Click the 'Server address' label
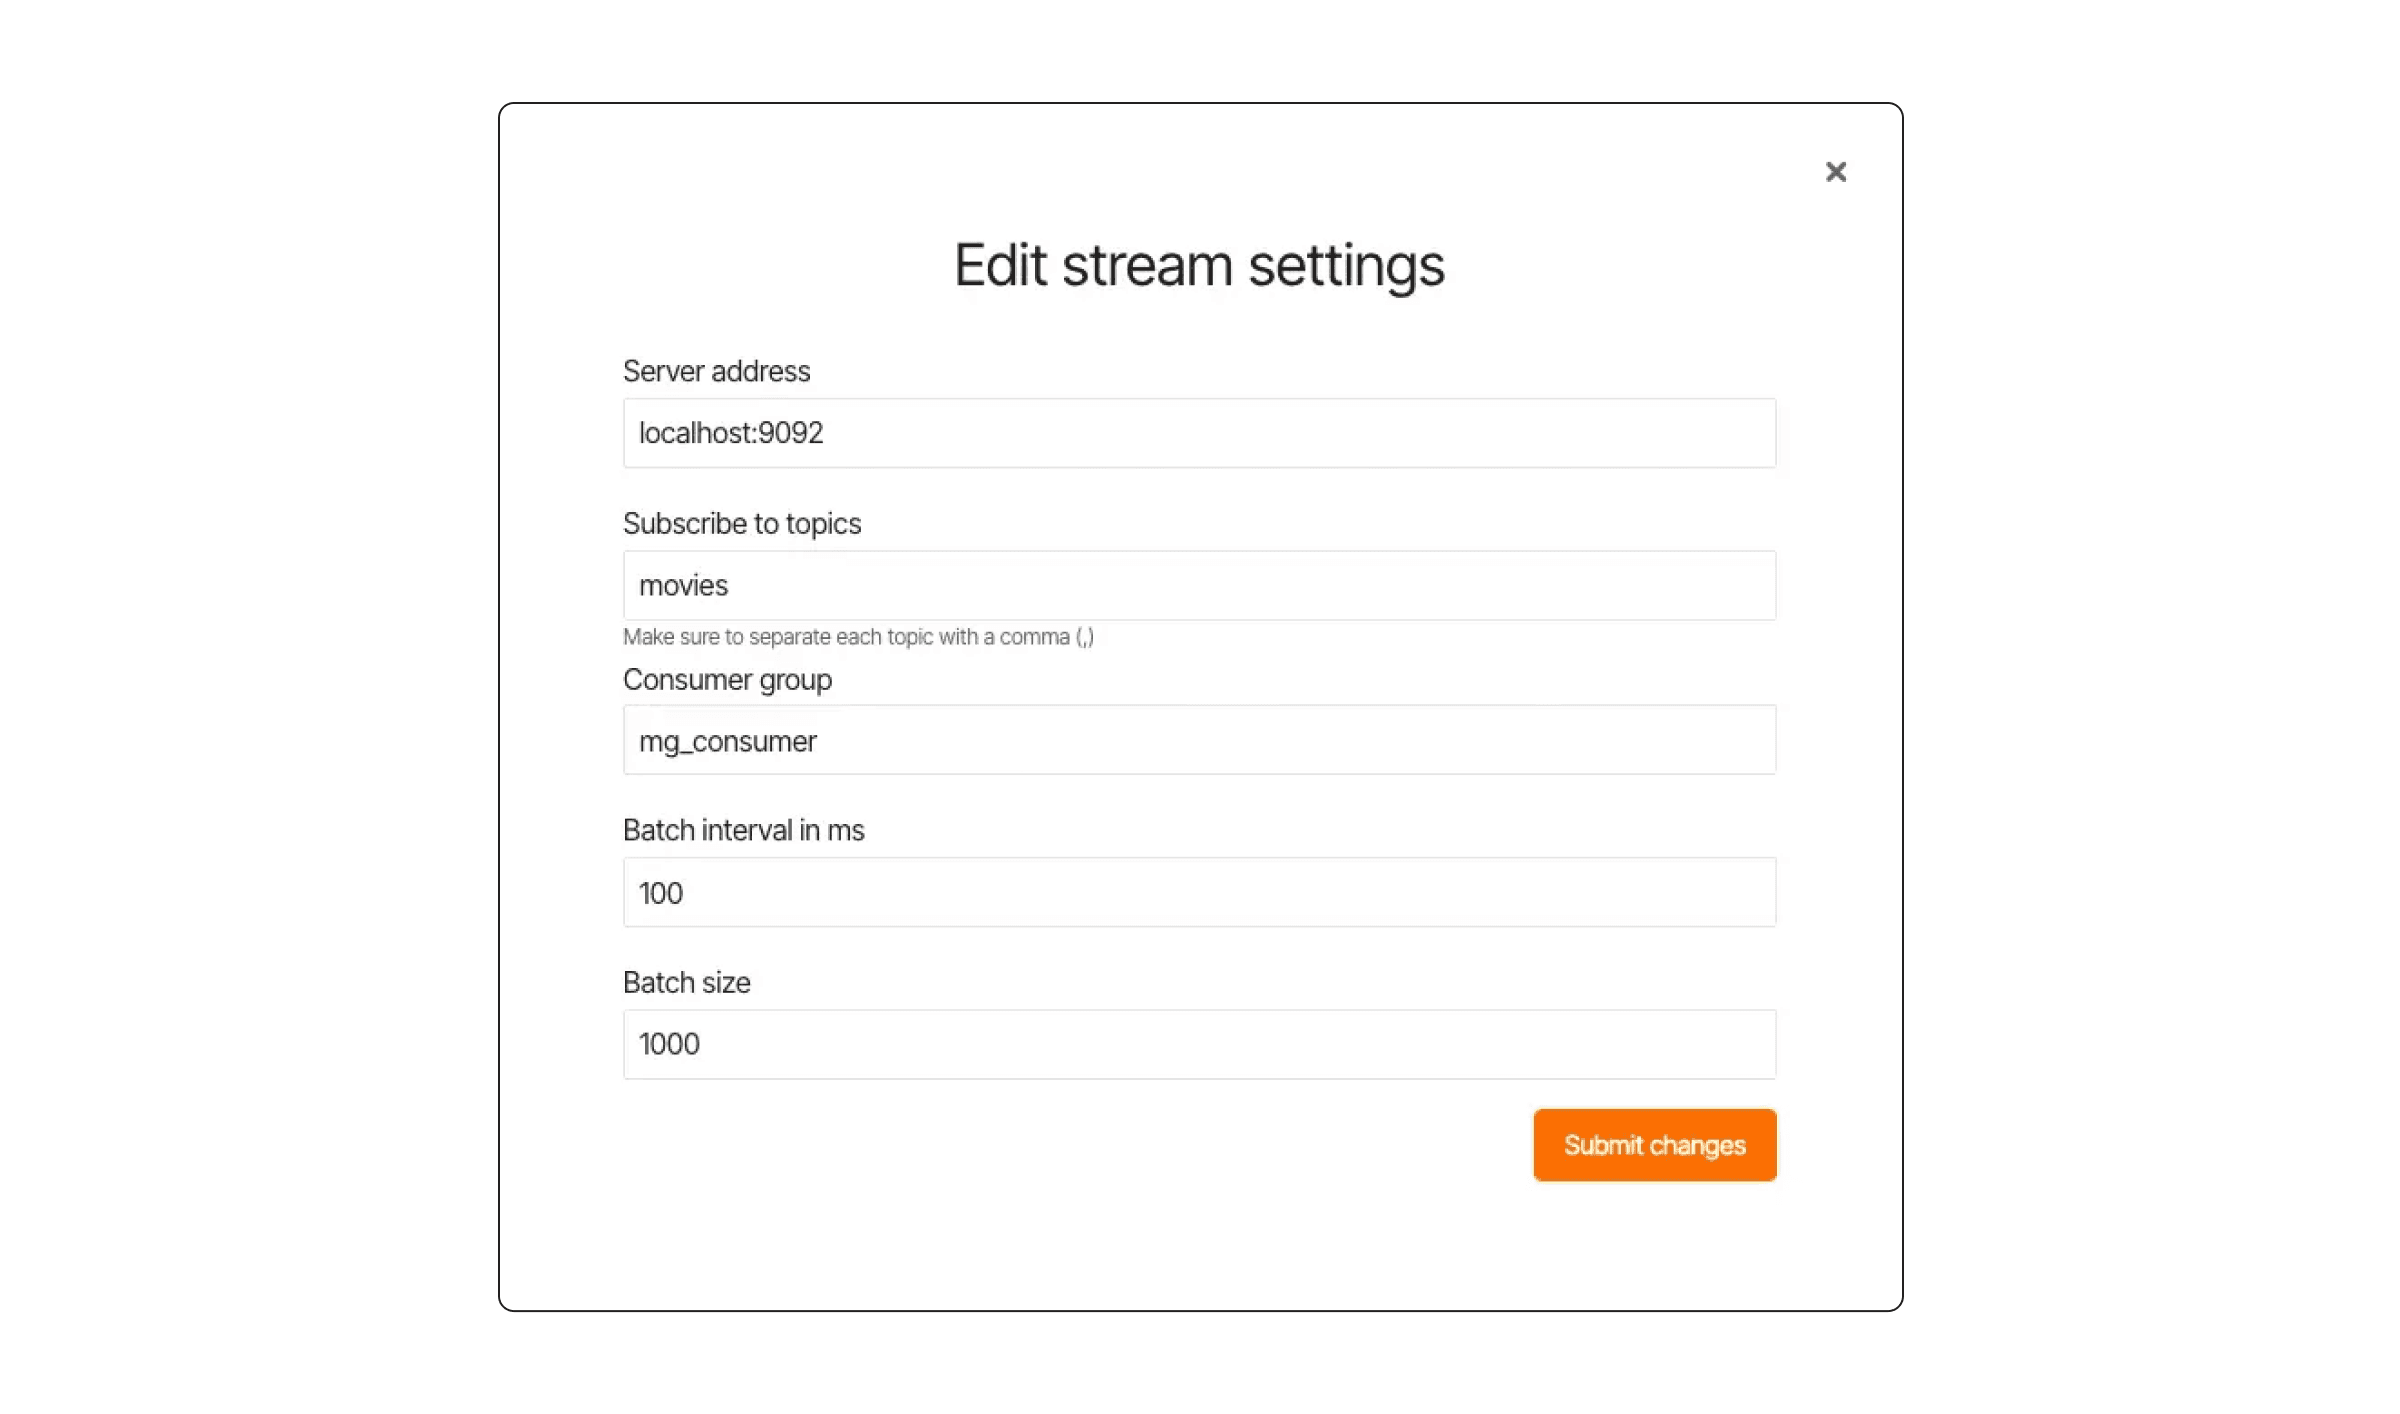The height and width of the screenshot is (1414, 2400). [x=716, y=371]
